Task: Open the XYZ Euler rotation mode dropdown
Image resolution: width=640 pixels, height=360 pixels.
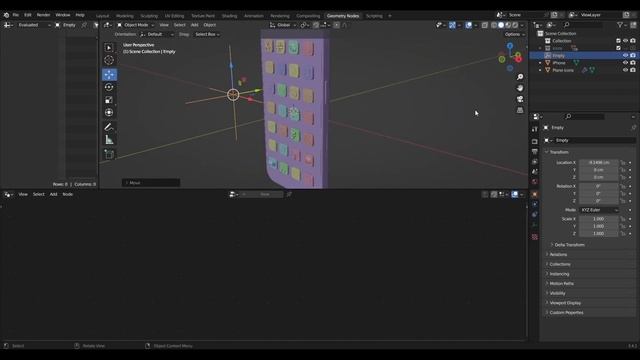Action: point(599,210)
